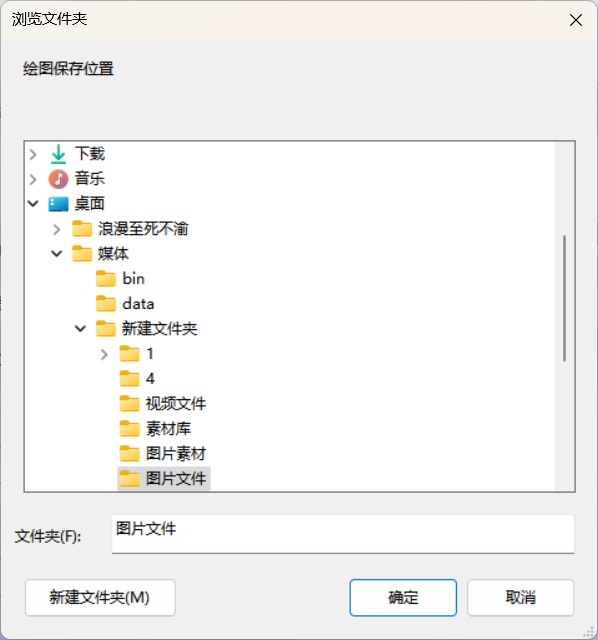The height and width of the screenshot is (640, 598).
Task: Click the 文件夹(F) input field
Action: click(343, 534)
